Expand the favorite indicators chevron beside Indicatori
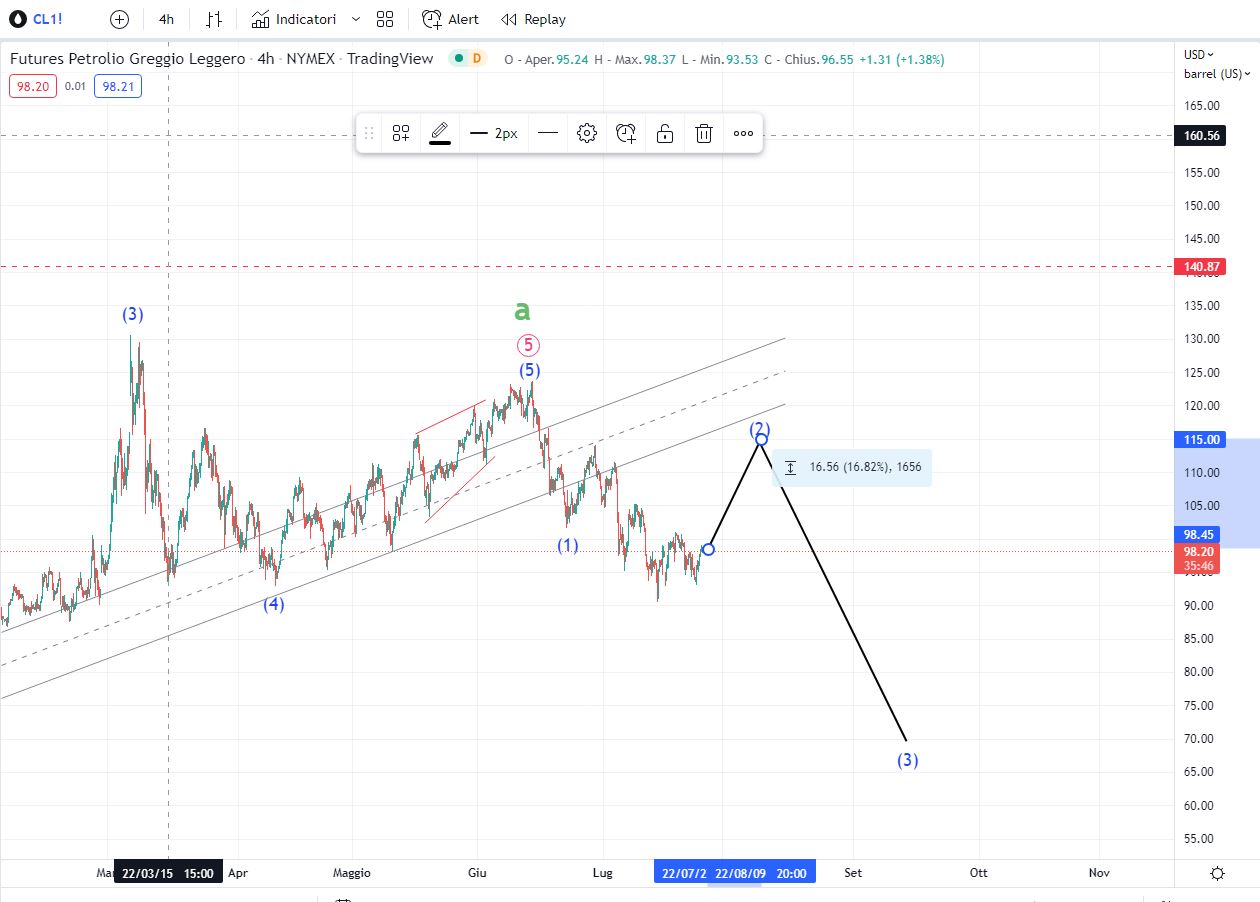This screenshot has width=1260, height=902. 356,19
